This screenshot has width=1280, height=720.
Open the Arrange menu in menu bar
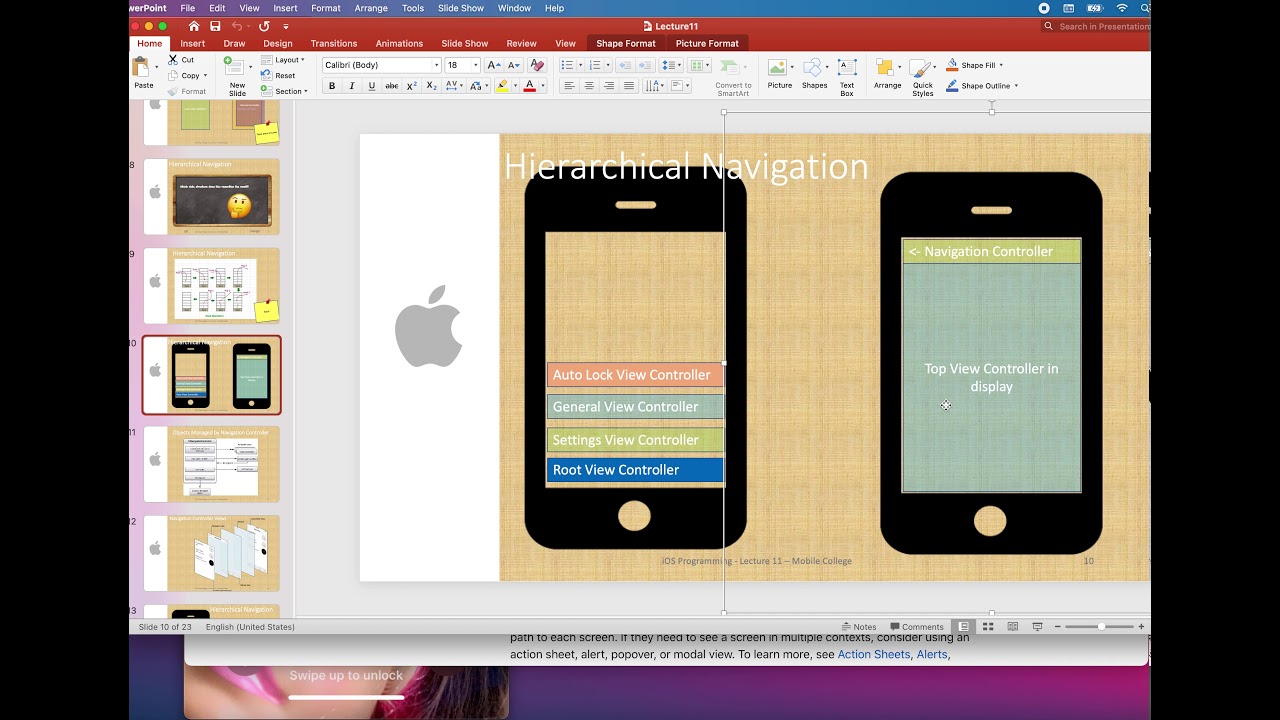point(371,8)
